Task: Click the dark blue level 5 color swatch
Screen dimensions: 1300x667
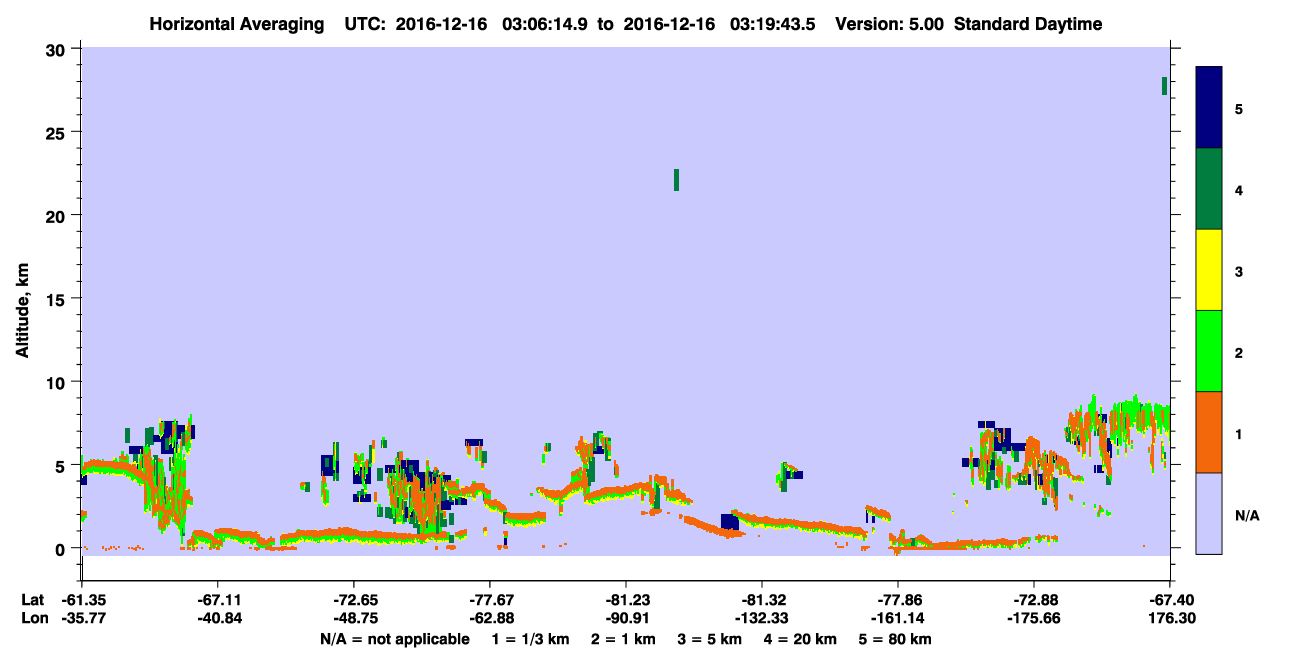Action: 1209,108
